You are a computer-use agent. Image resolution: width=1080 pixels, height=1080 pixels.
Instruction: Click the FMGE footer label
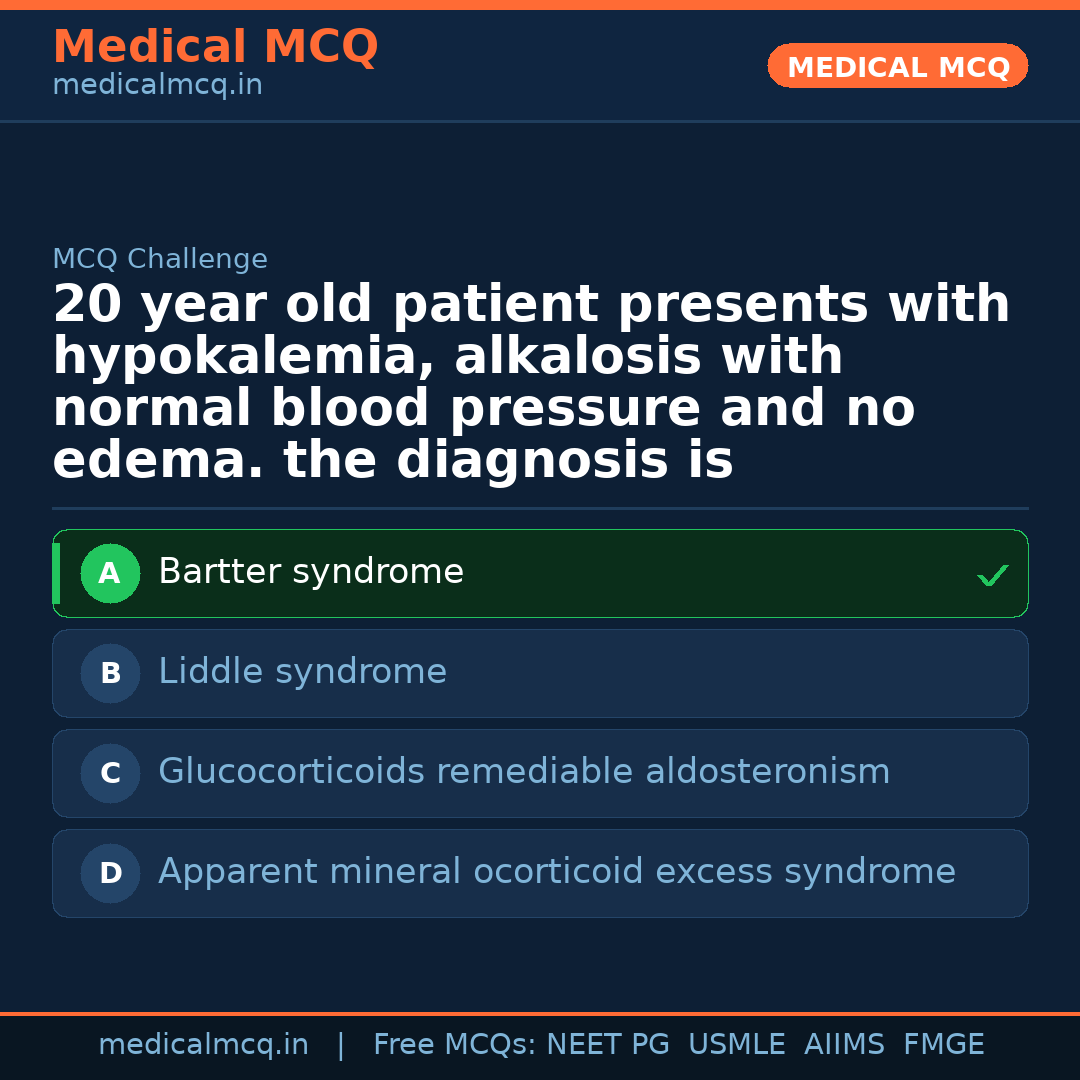[x=944, y=1045]
